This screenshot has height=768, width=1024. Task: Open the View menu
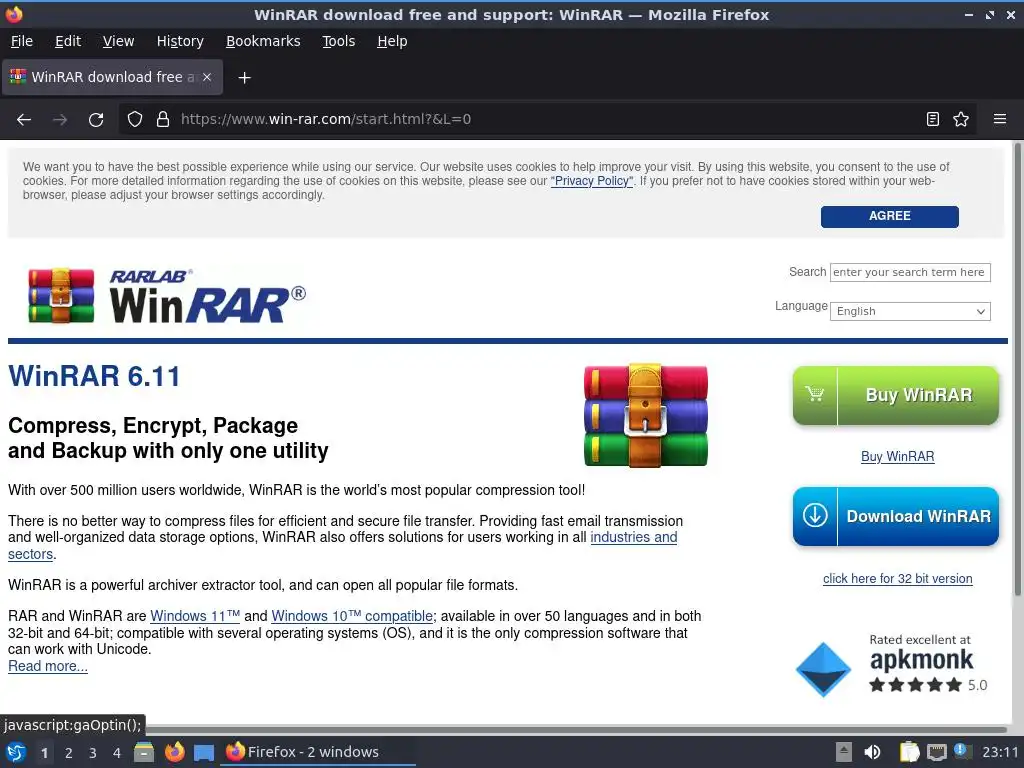118,41
